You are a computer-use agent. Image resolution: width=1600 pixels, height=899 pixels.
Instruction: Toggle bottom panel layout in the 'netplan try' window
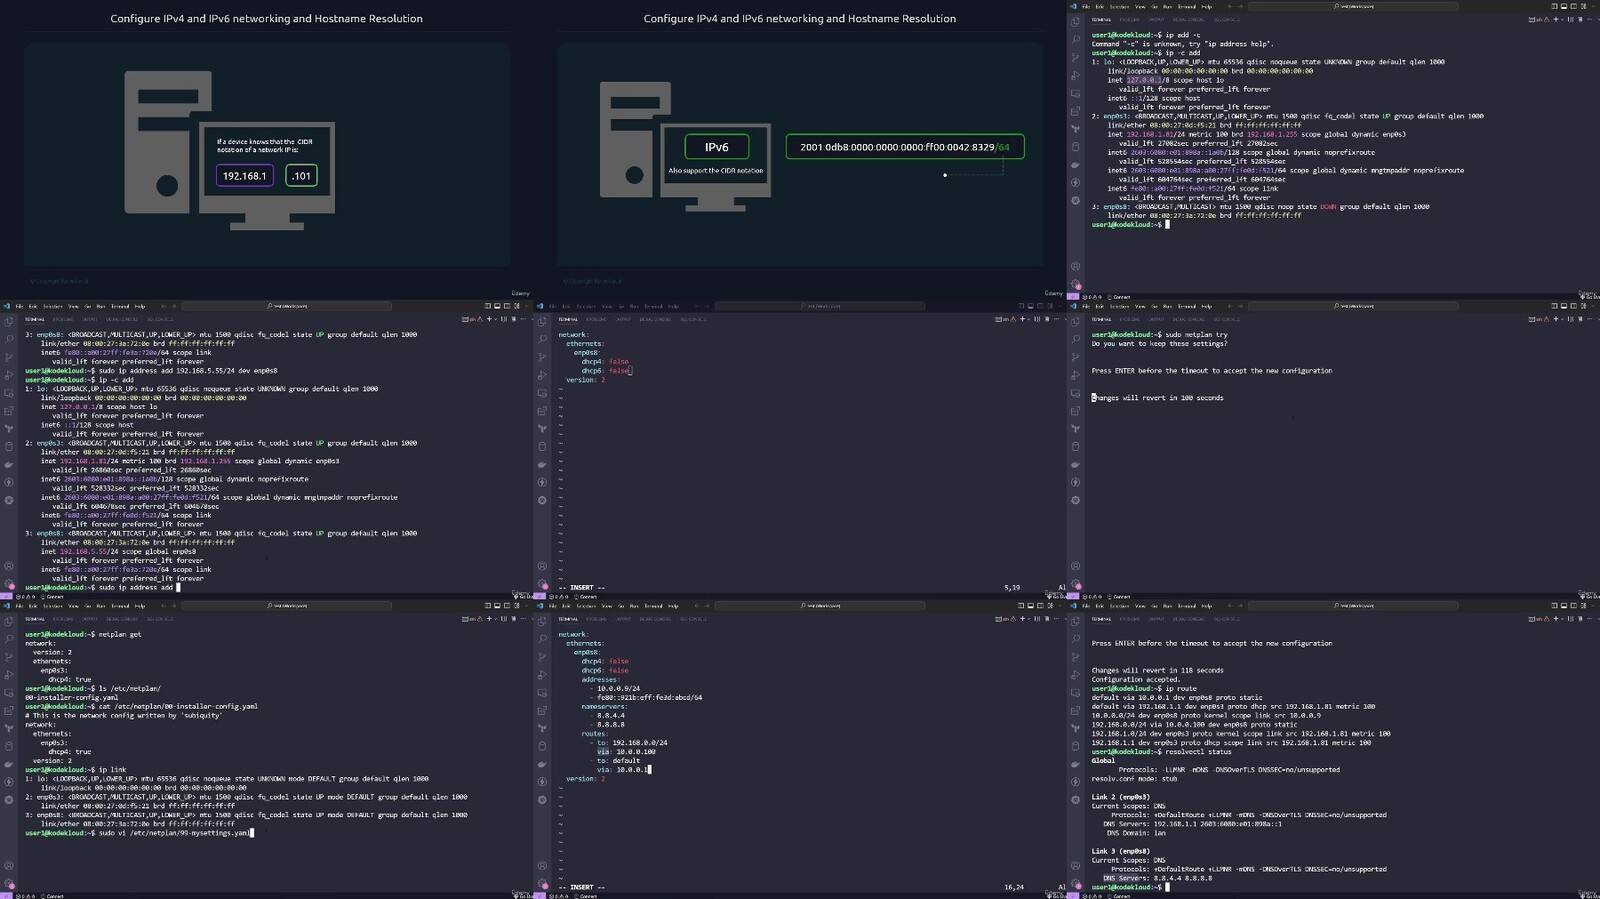[1564, 306]
